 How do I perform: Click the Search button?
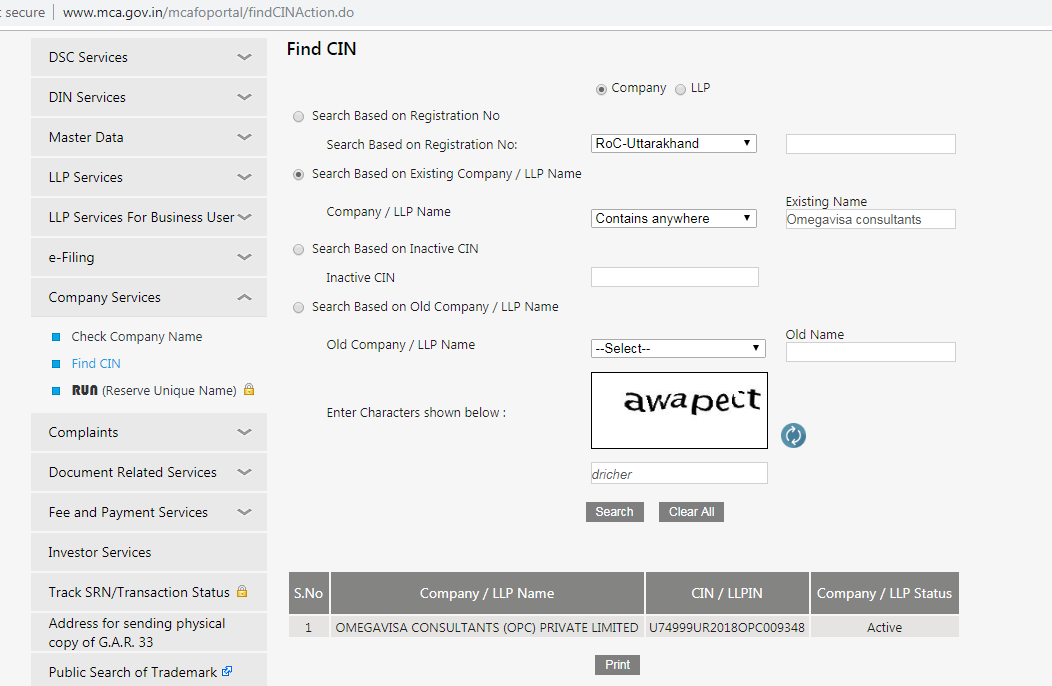[x=614, y=512]
